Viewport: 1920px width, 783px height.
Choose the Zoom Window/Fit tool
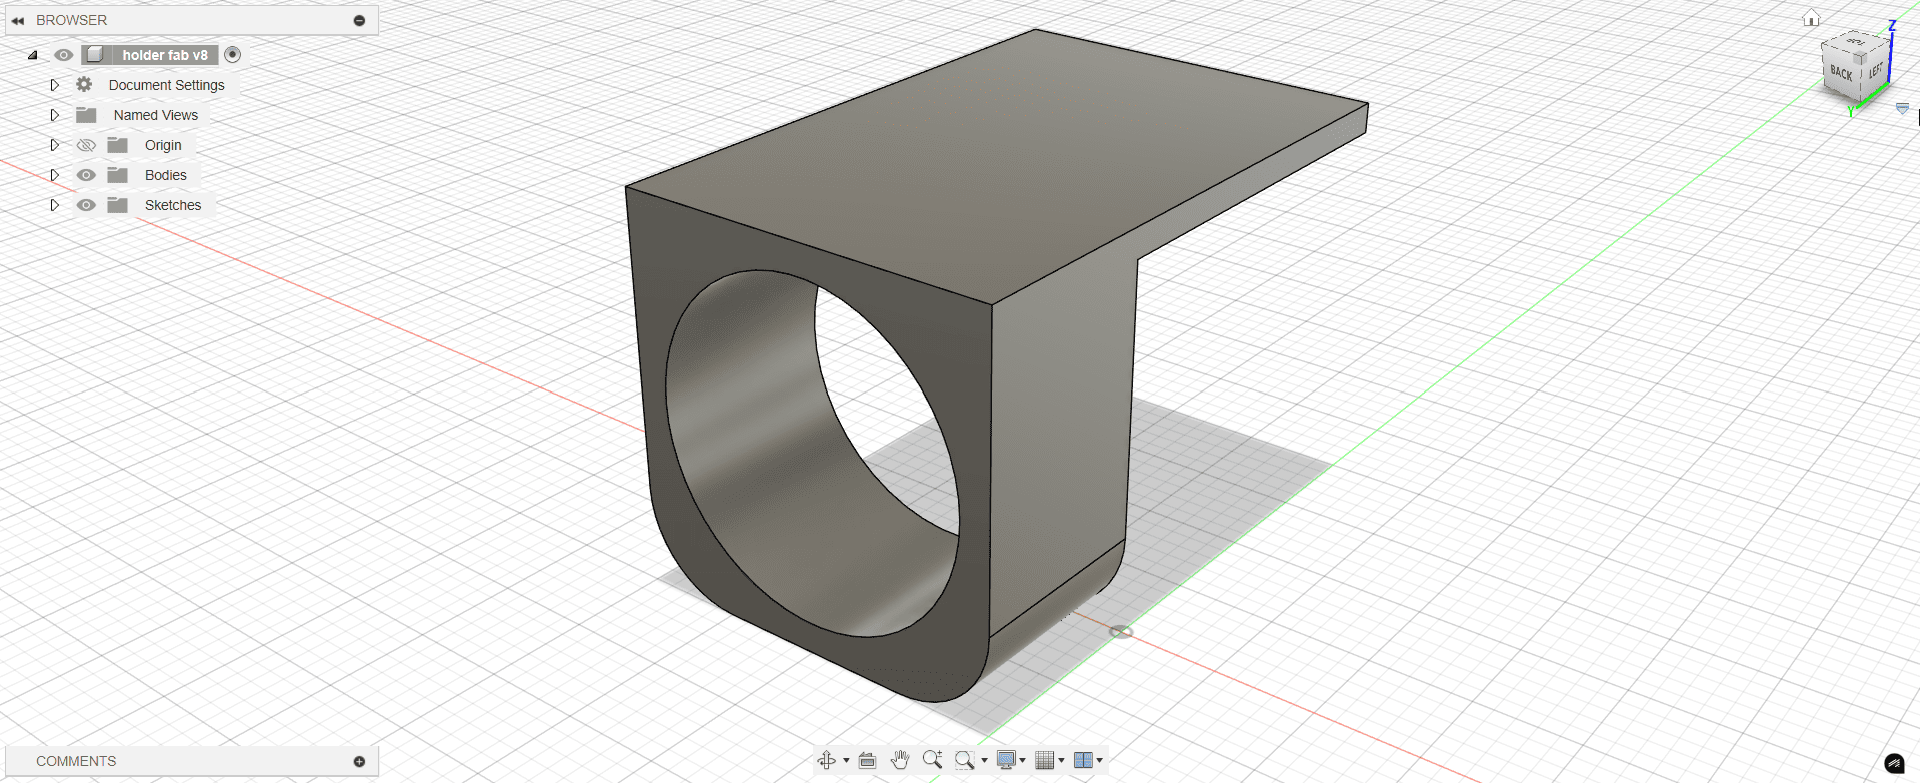(x=964, y=760)
